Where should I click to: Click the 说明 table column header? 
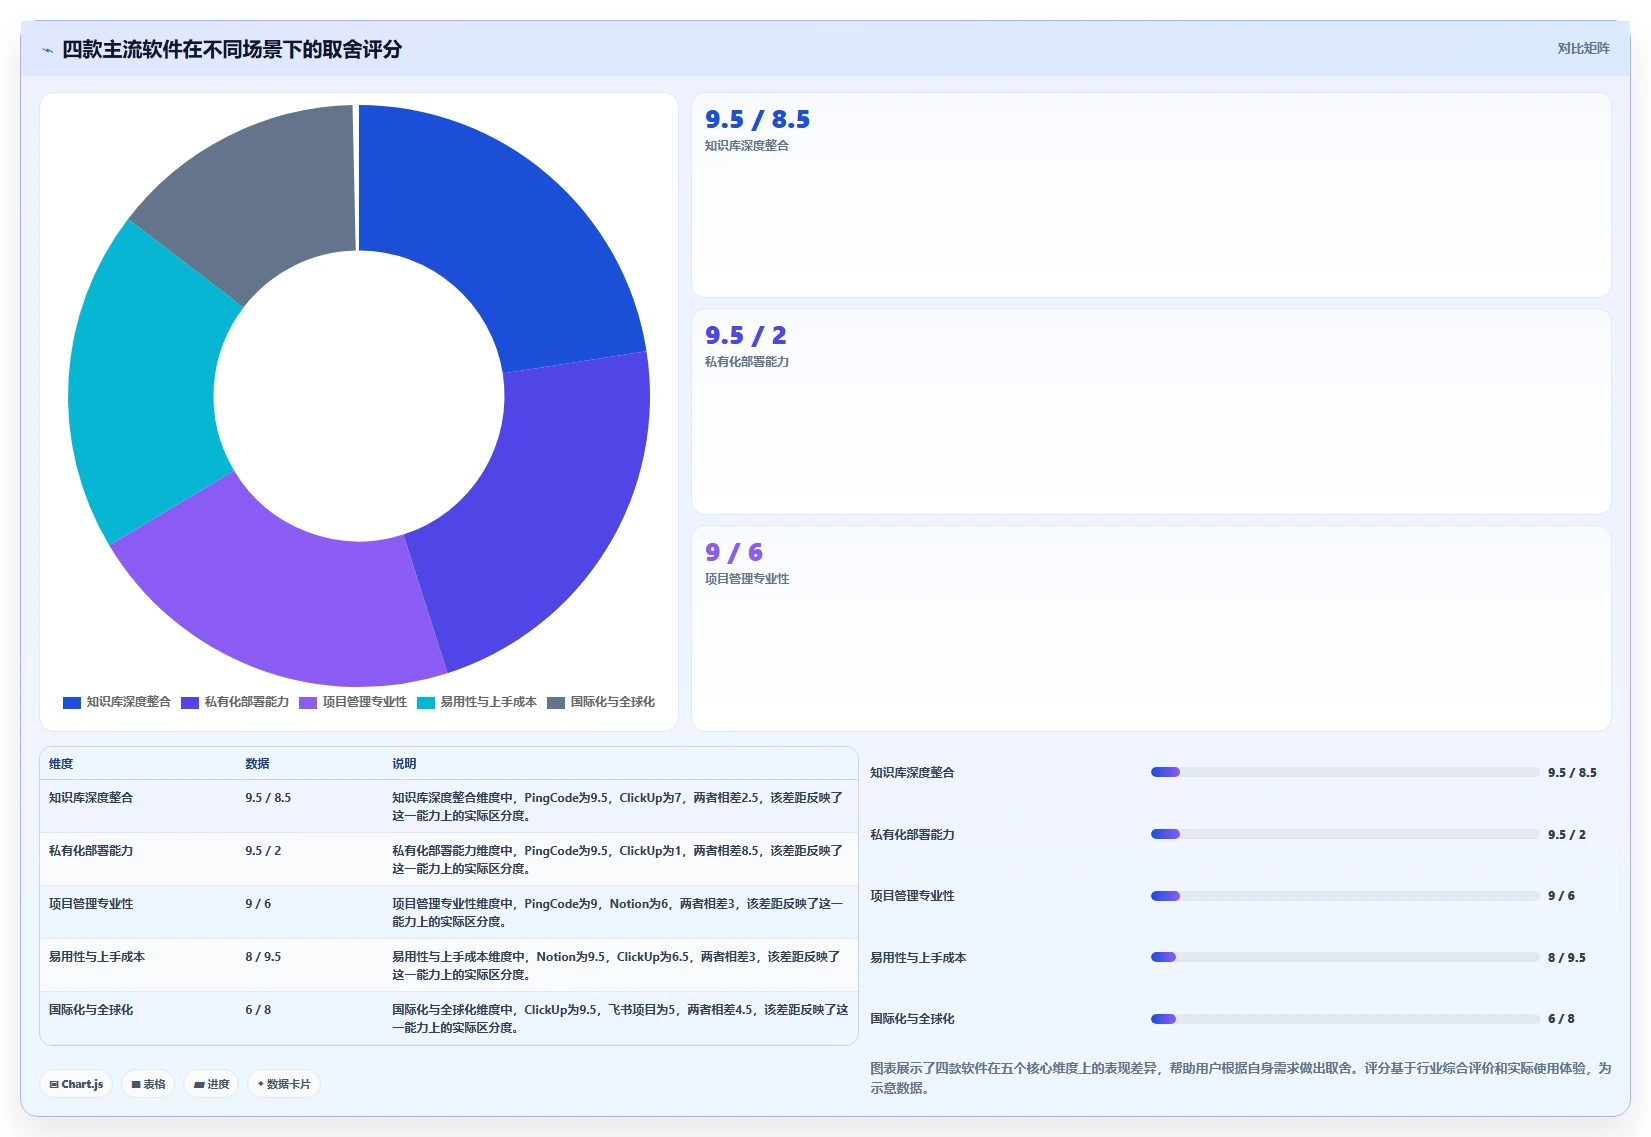[404, 764]
